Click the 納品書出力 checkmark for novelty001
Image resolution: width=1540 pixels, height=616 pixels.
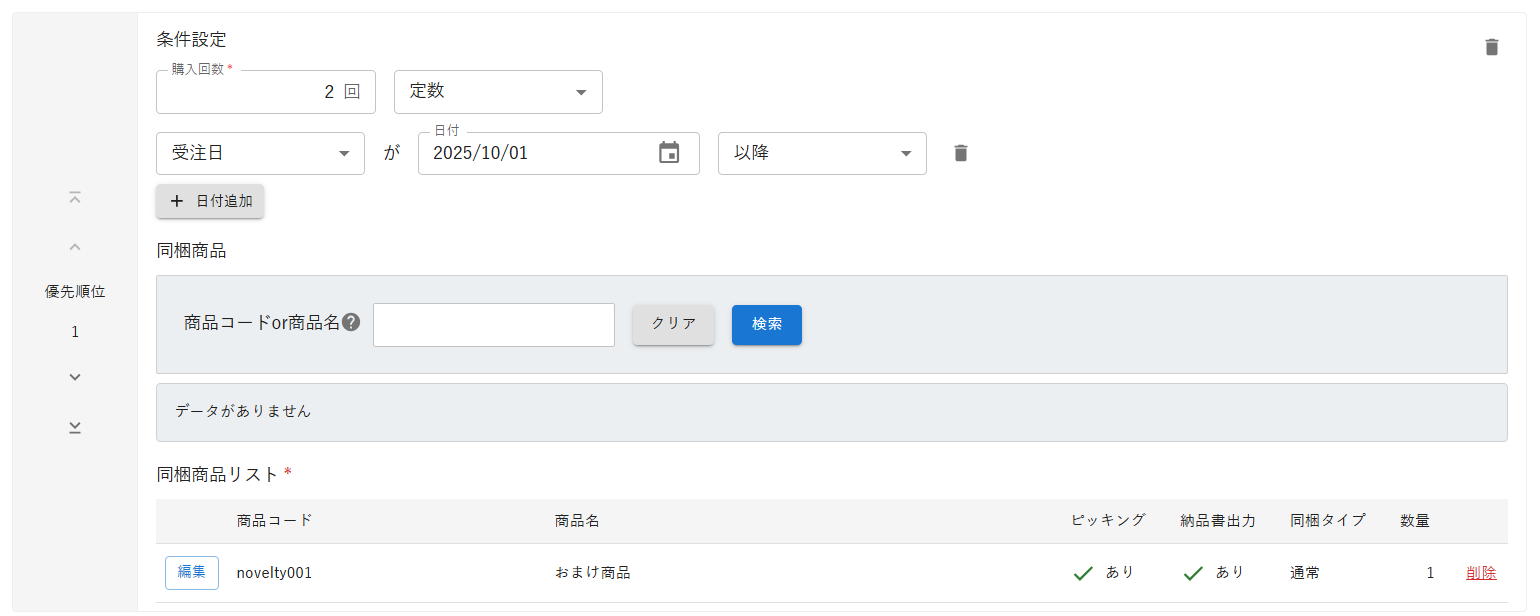[1192, 573]
